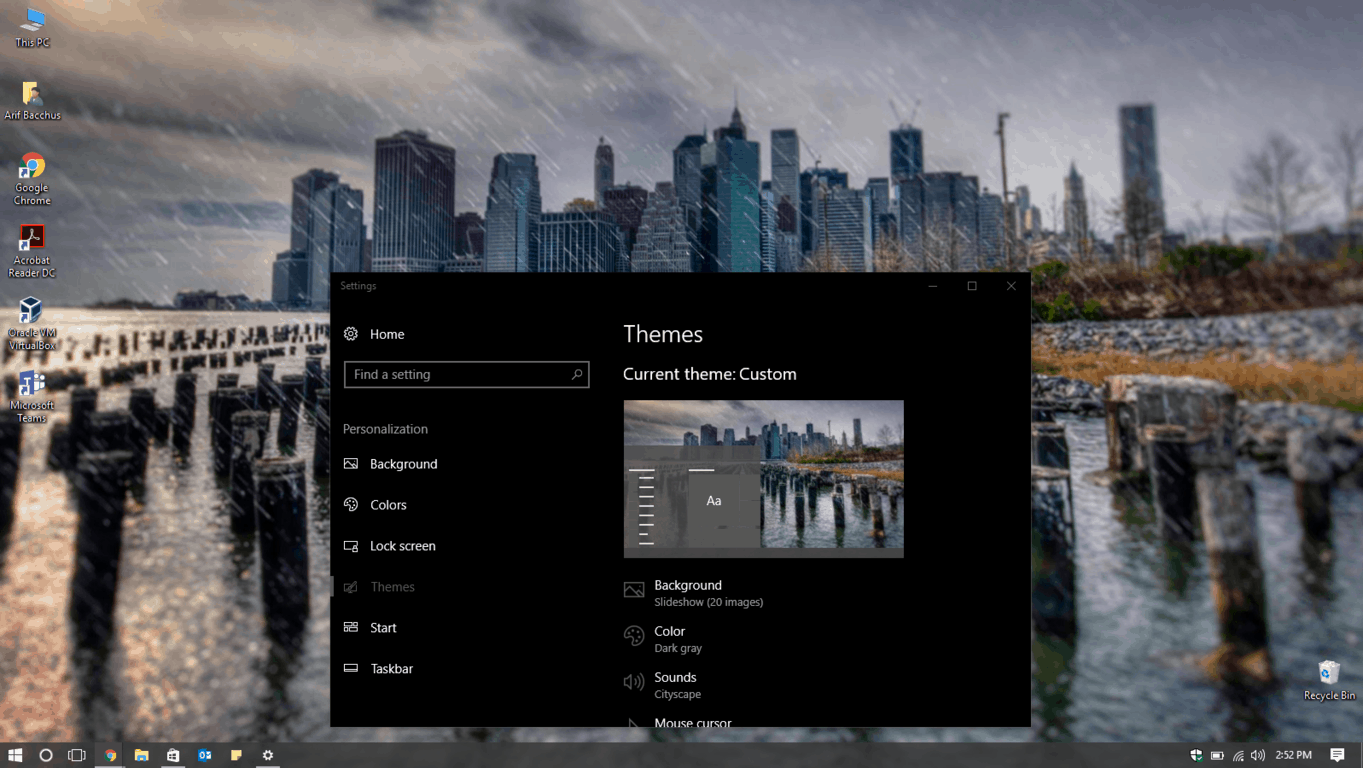Open Task View on the taskbar
The image size is (1363, 768).
[x=77, y=755]
